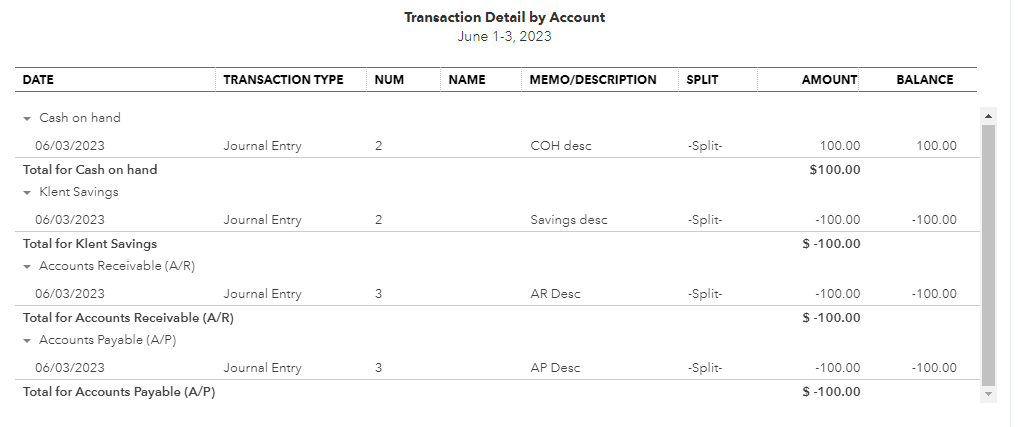
Task: Click the BALANCE column header
Action: [925, 80]
